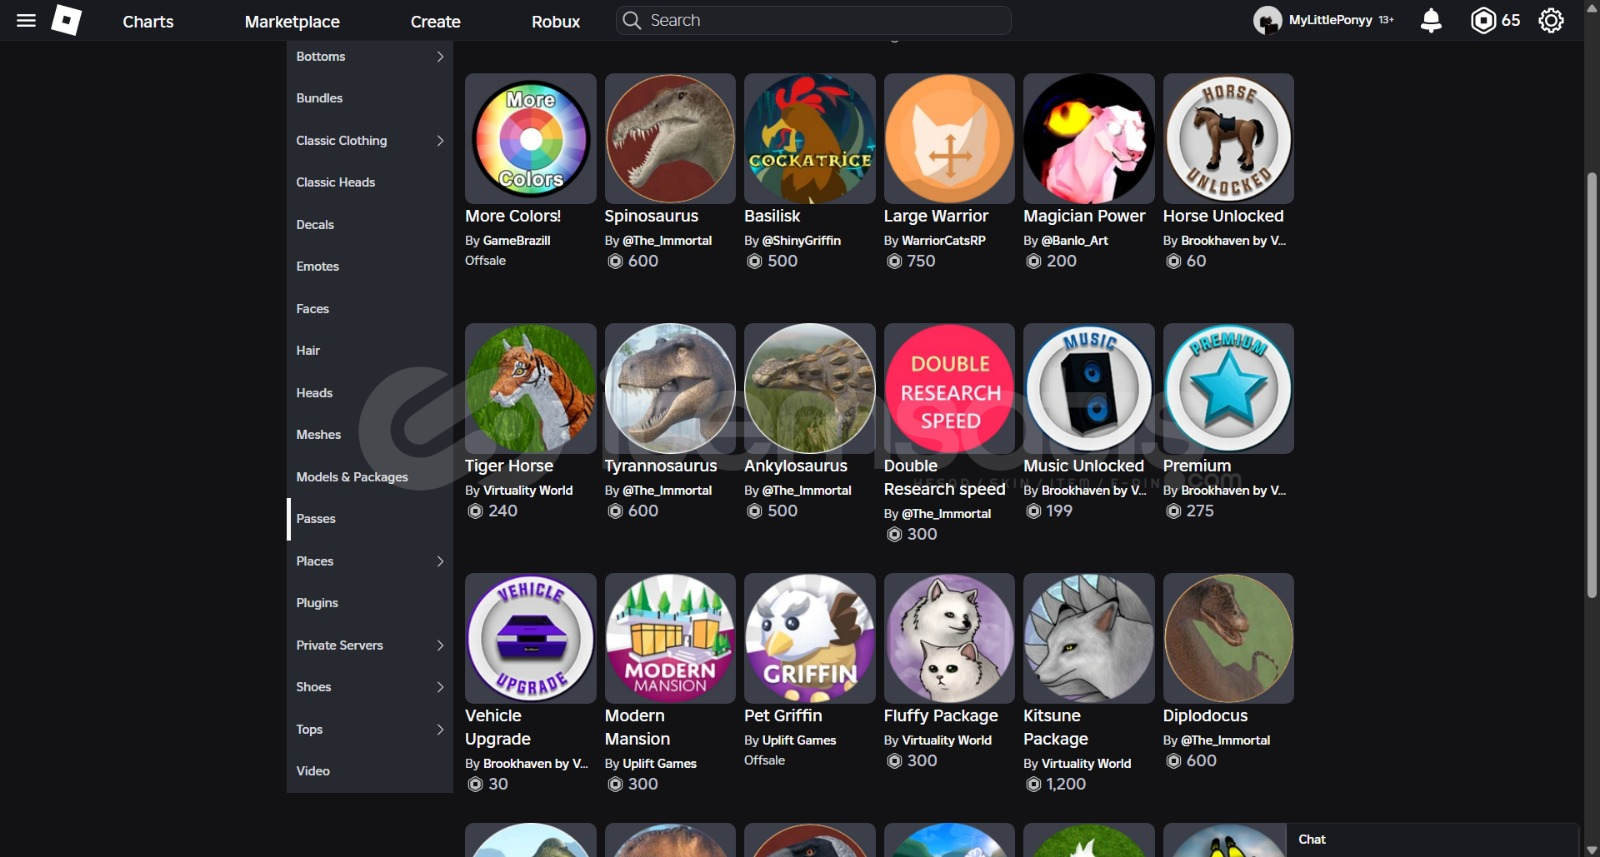
Task: Open the More Colors! pass icon
Action: (531, 139)
